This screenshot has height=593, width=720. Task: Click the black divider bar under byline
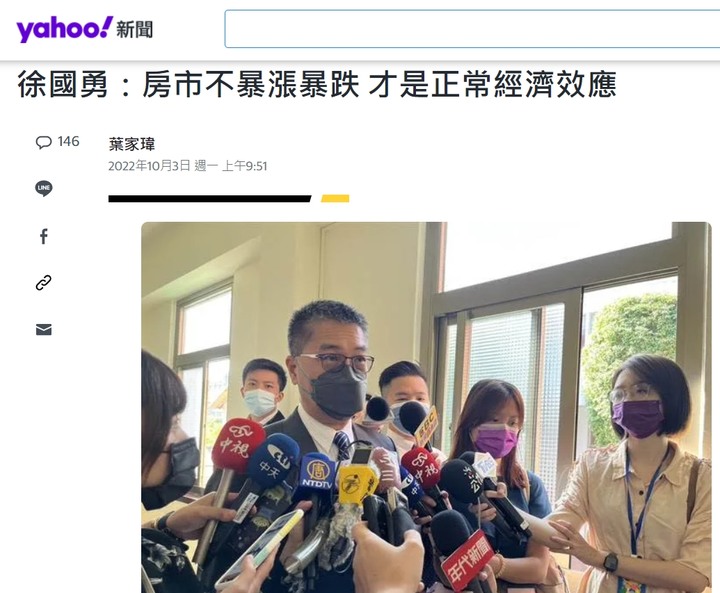click(210, 198)
